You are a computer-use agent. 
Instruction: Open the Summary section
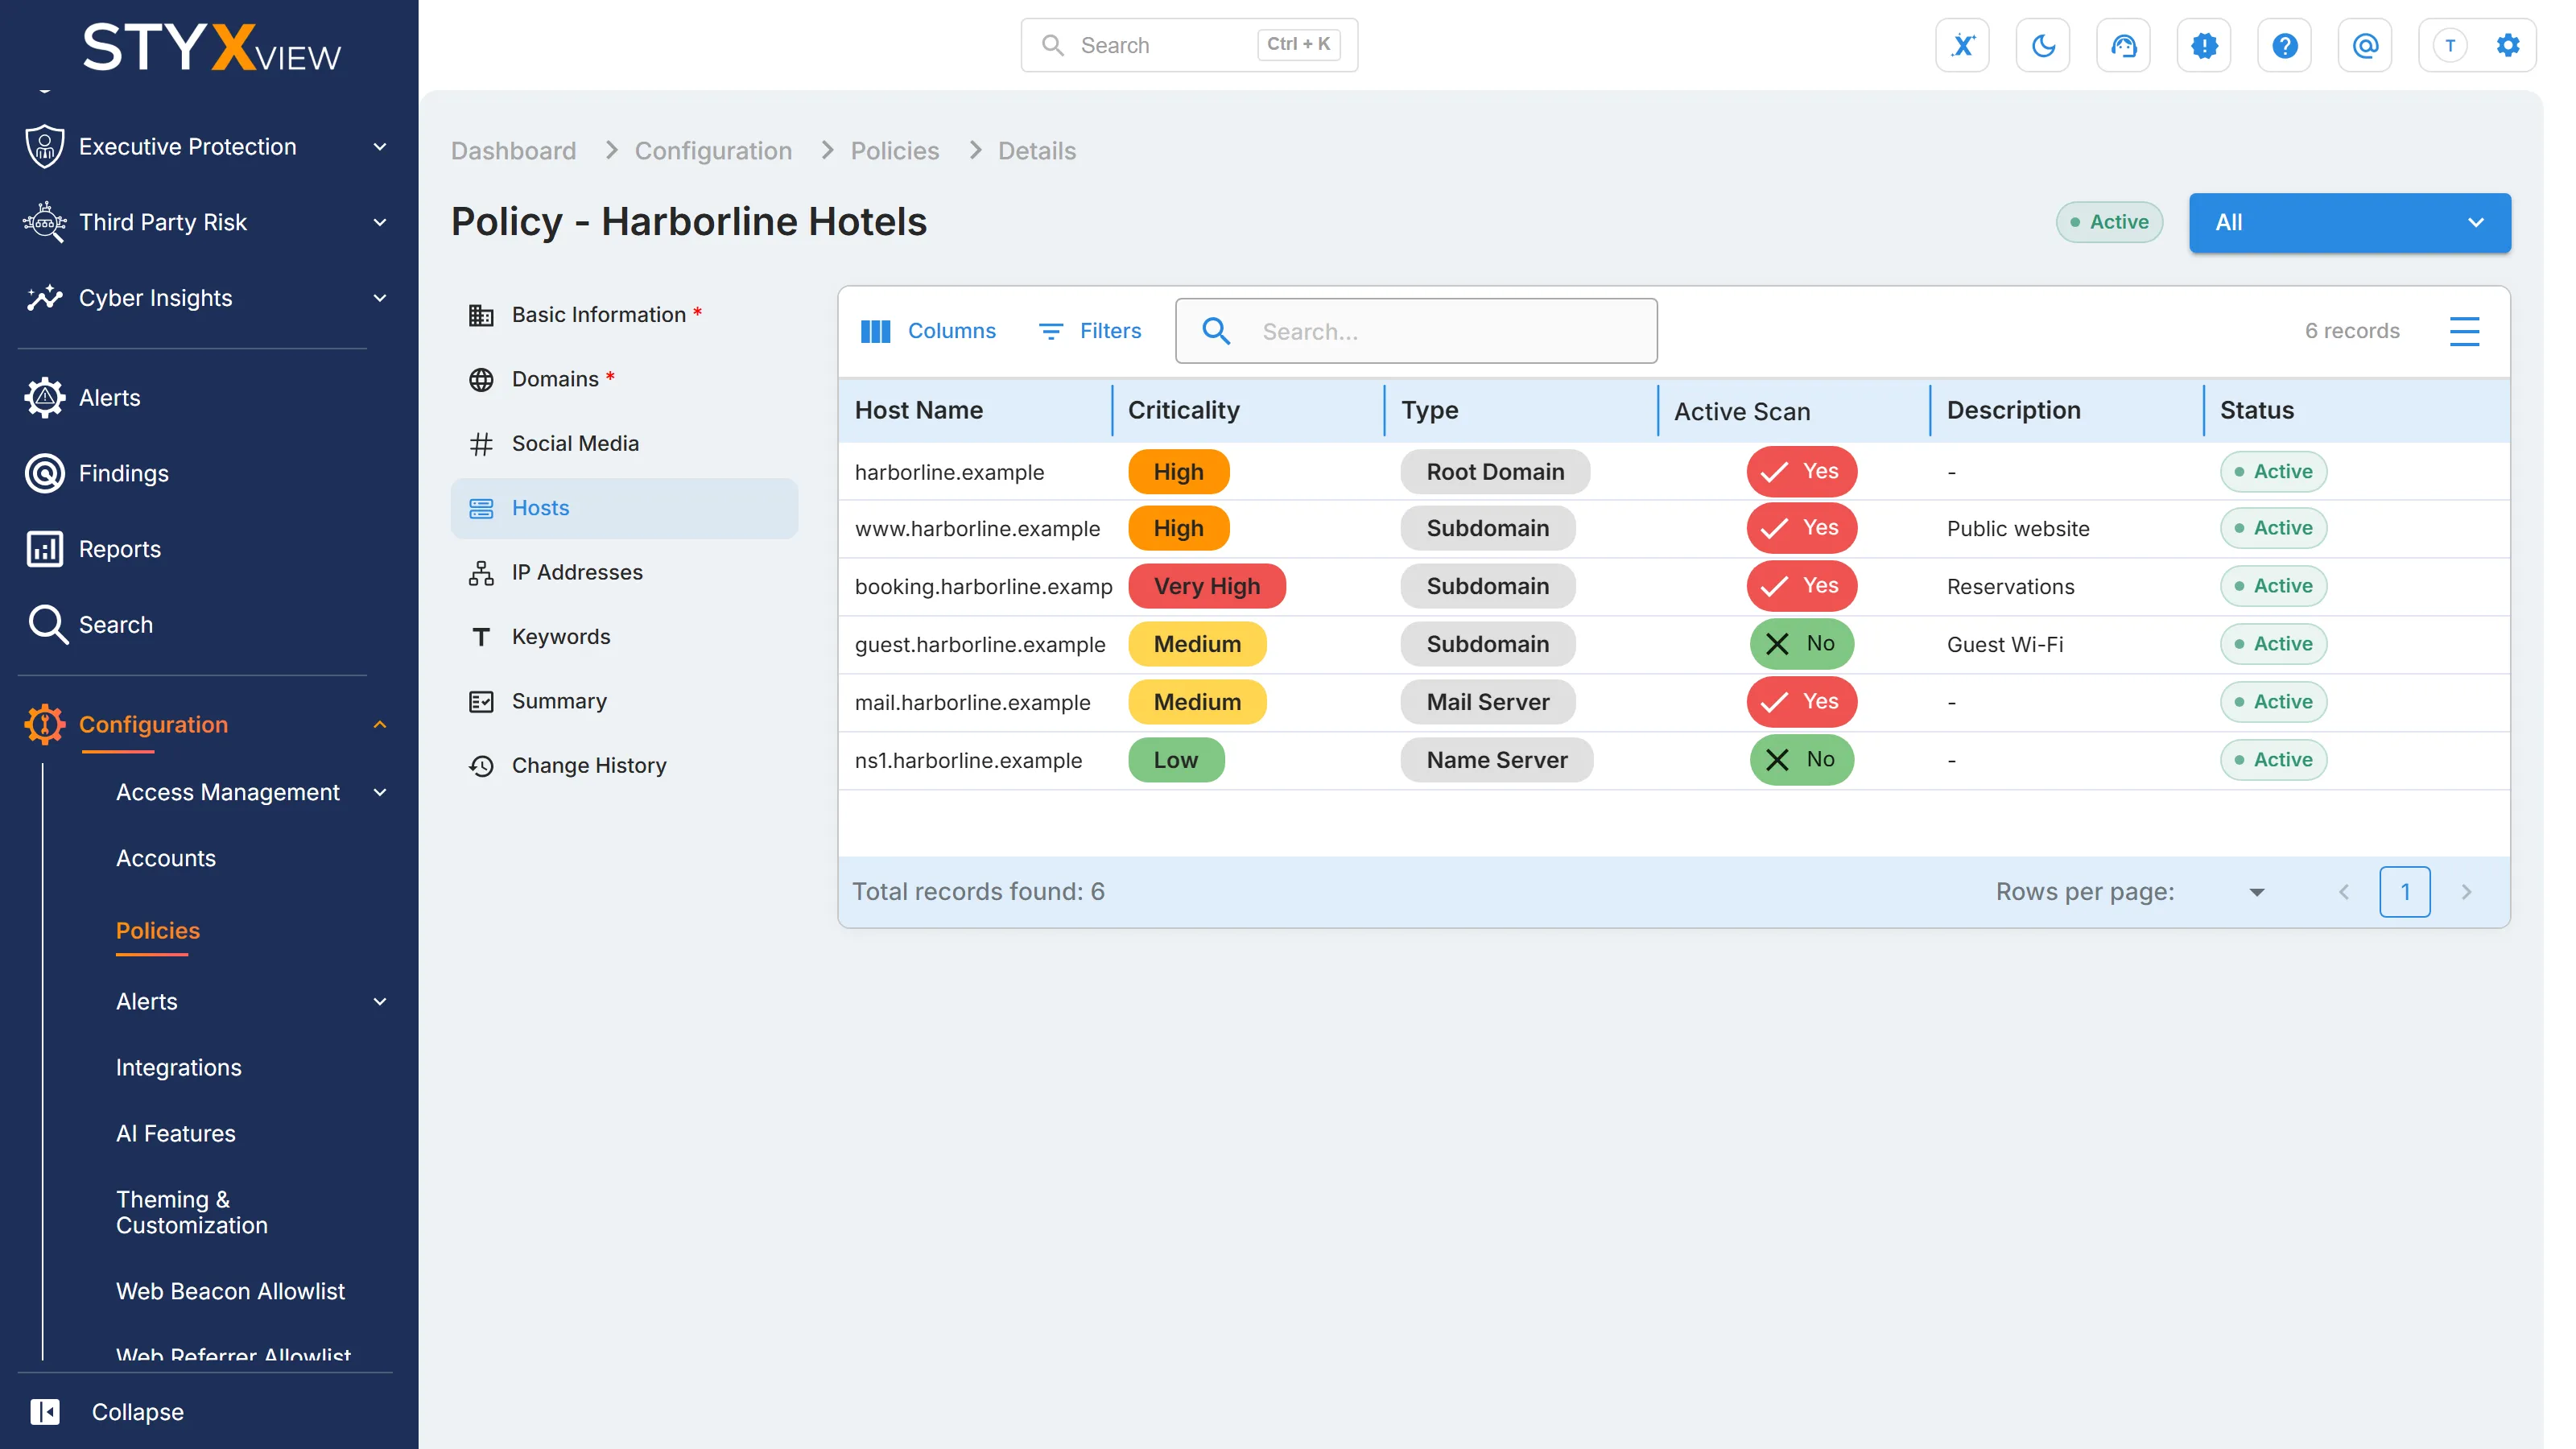pyautogui.click(x=624, y=701)
